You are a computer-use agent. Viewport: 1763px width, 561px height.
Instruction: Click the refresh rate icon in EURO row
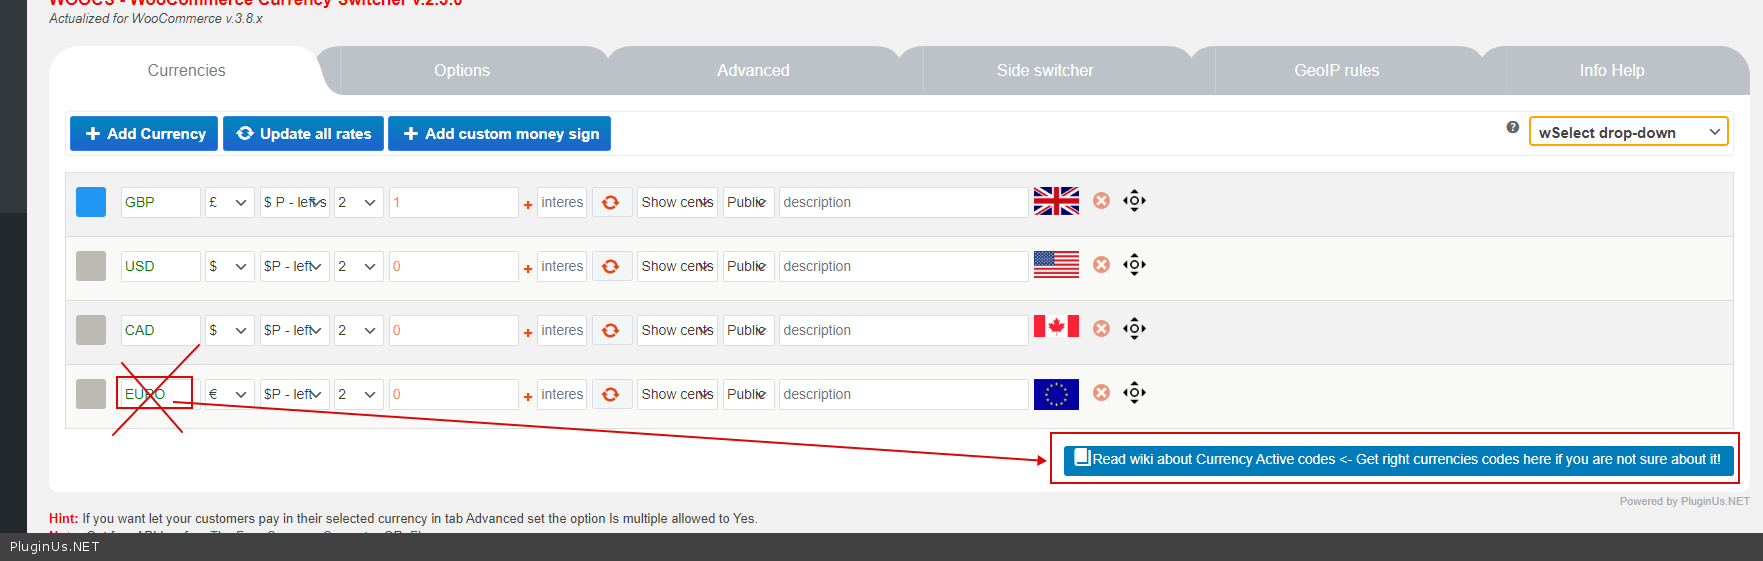pyautogui.click(x=611, y=394)
